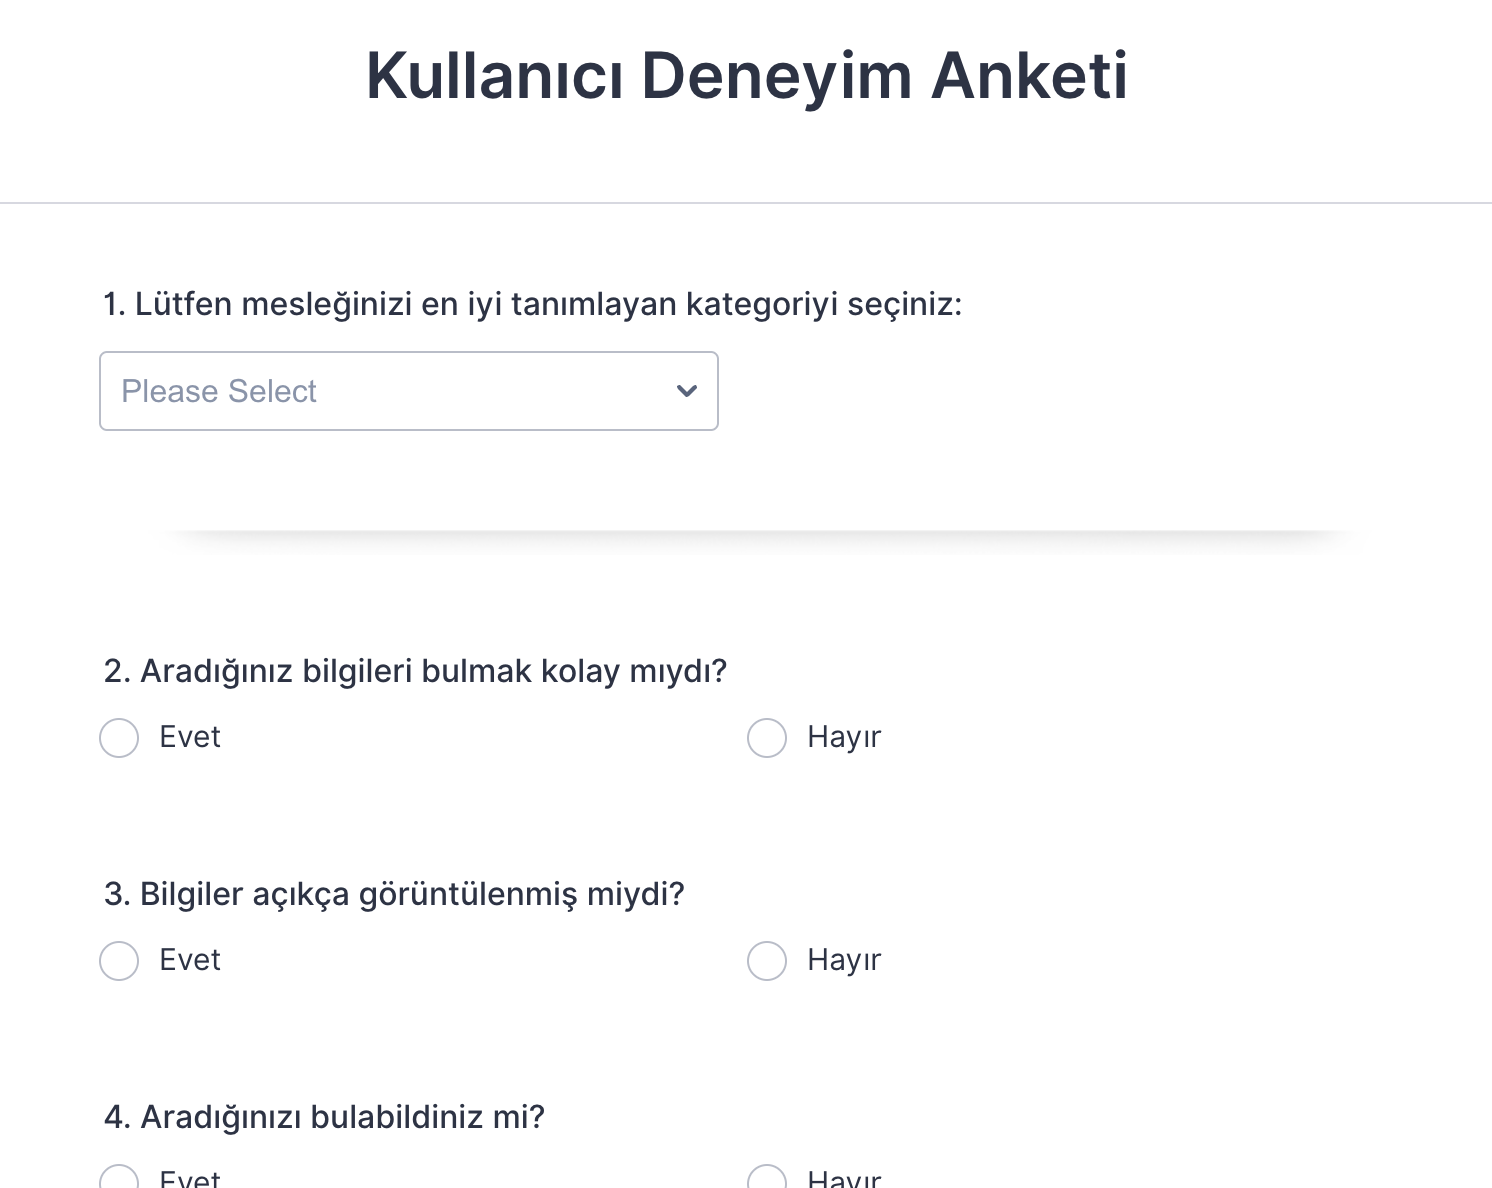
Task: Click the "Bilgiler açıkça görüntülenmiş miydi?" question
Action: (394, 894)
